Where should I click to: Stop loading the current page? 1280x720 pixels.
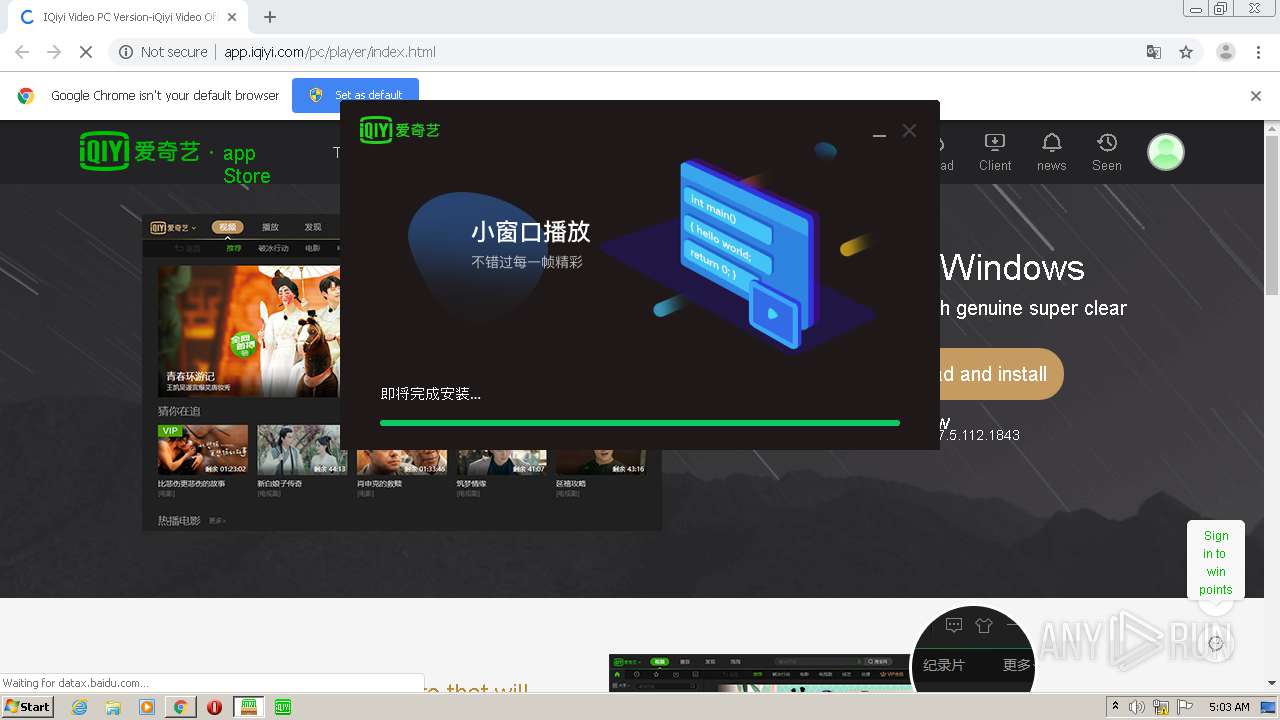point(86,52)
